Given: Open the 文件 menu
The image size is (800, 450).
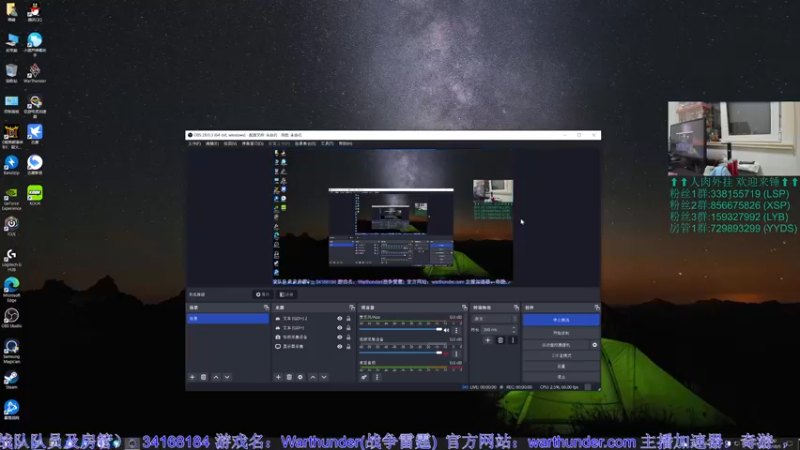Looking at the screenshot, I should (194, 144).
